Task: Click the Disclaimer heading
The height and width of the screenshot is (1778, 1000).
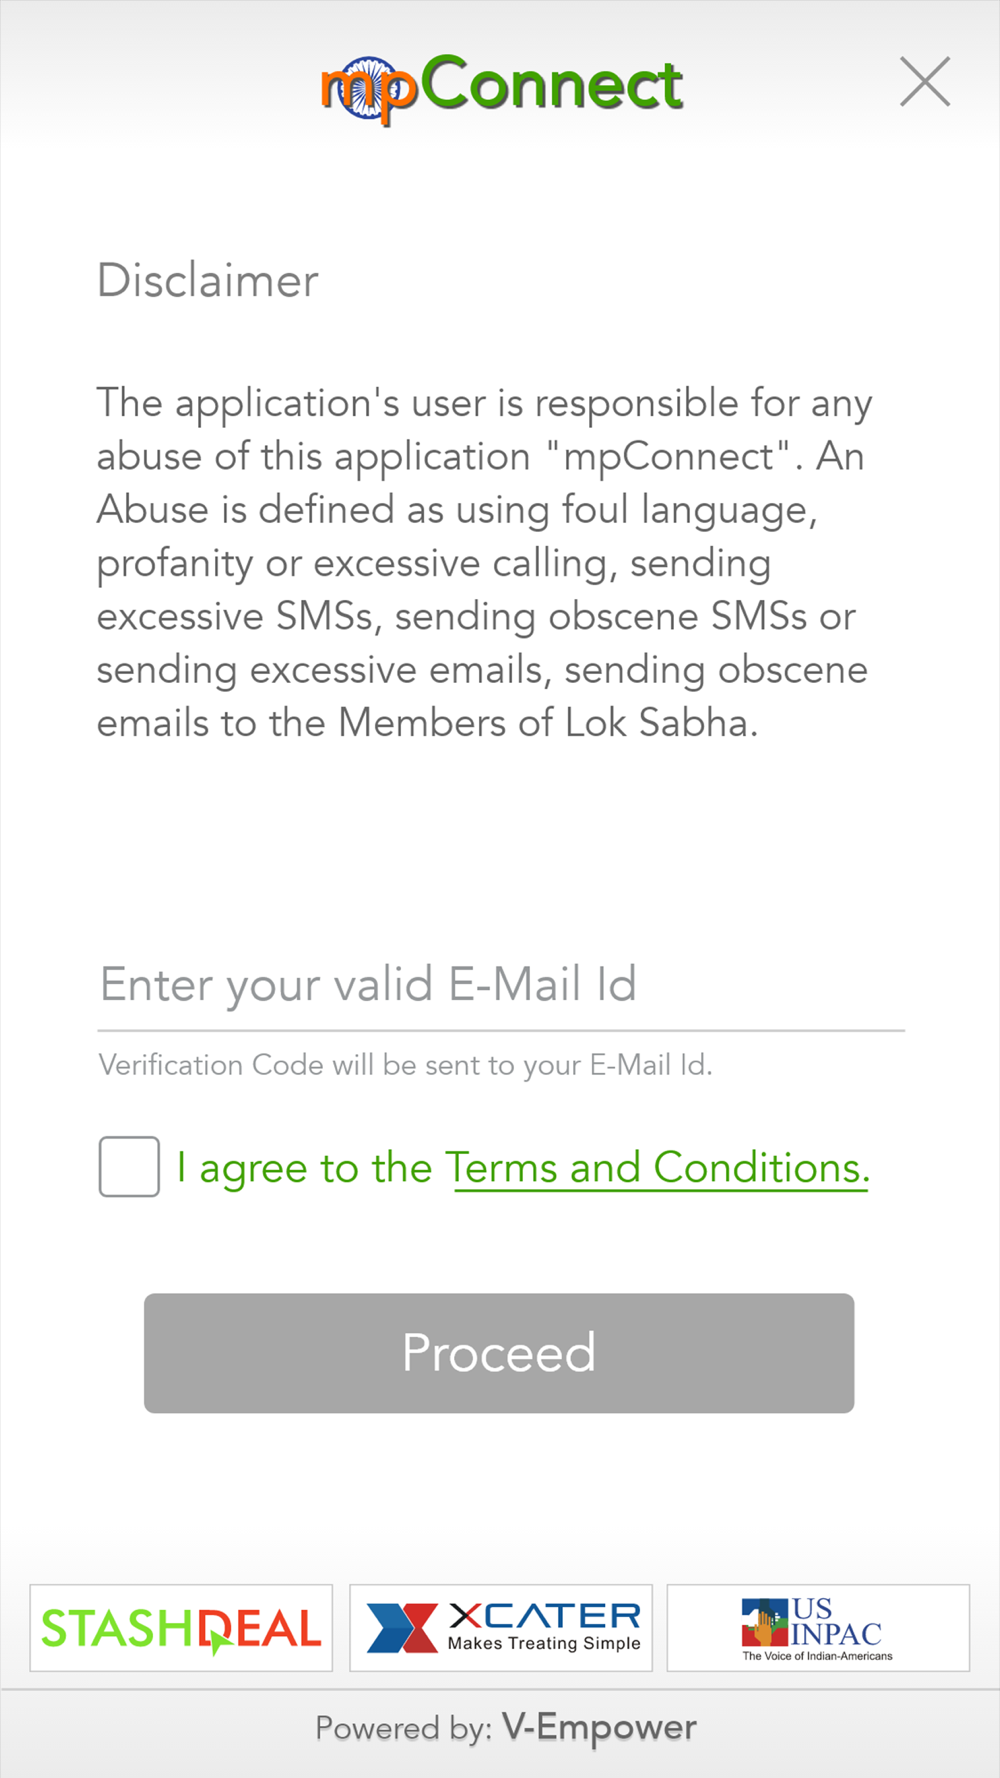Action: click(x=208, y=281)
